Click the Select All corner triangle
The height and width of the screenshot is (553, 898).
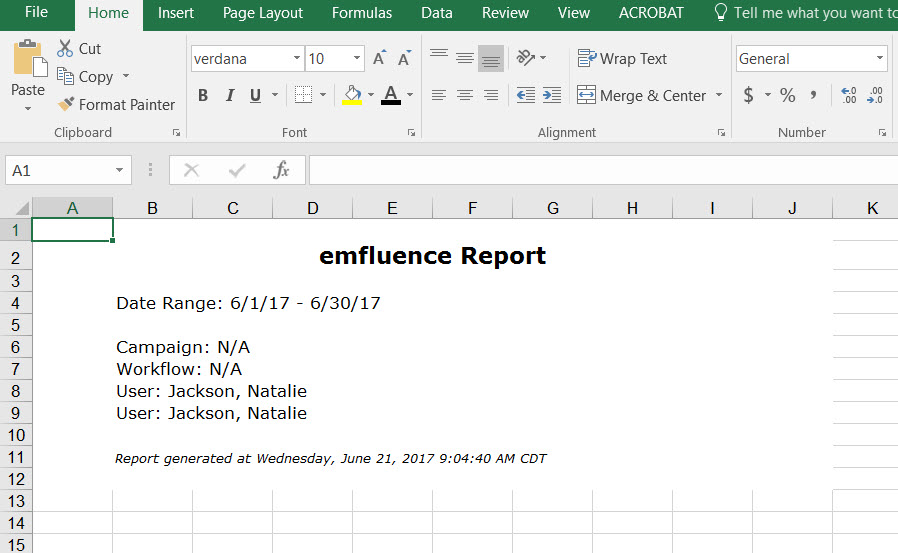[x=22, y=208]
